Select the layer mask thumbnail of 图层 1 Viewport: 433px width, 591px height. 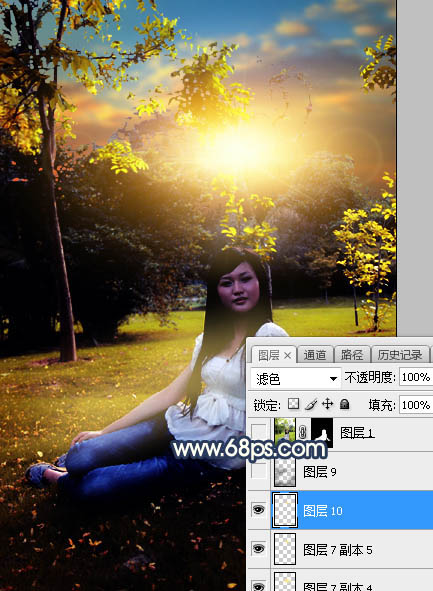pos(322,432)
